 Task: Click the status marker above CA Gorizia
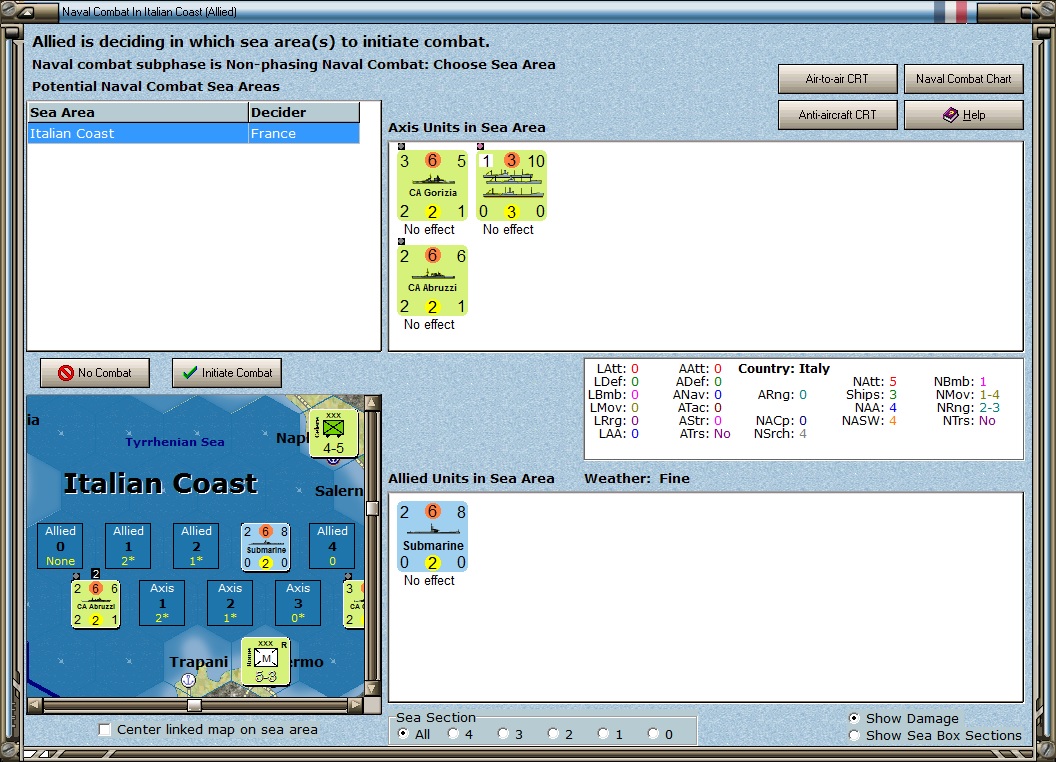click(x=401, y=146)
